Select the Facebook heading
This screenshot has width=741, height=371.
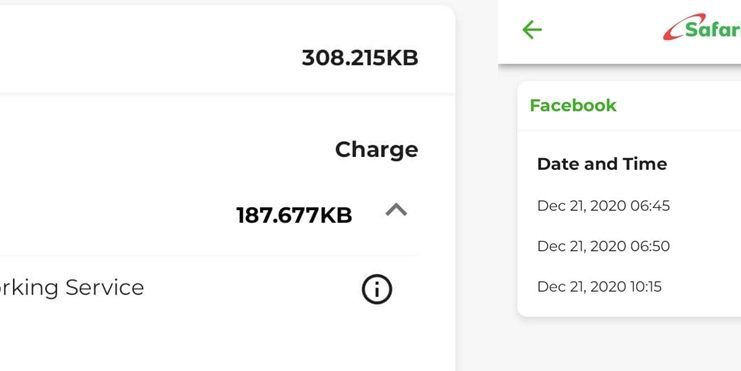(573, 105)
